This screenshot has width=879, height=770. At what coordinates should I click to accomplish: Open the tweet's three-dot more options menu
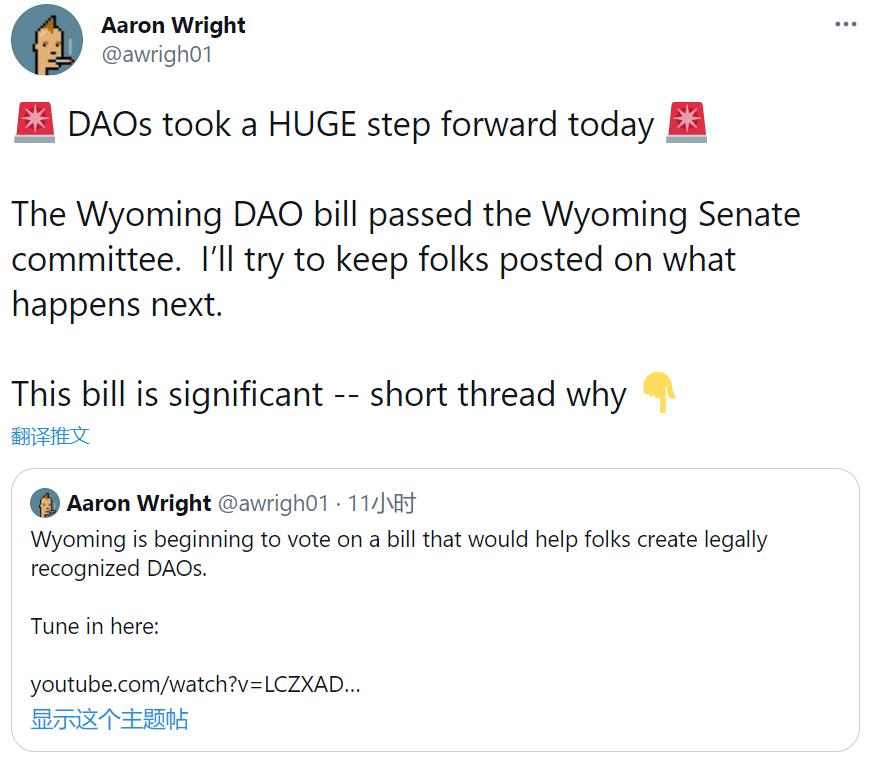click(846, 24)
